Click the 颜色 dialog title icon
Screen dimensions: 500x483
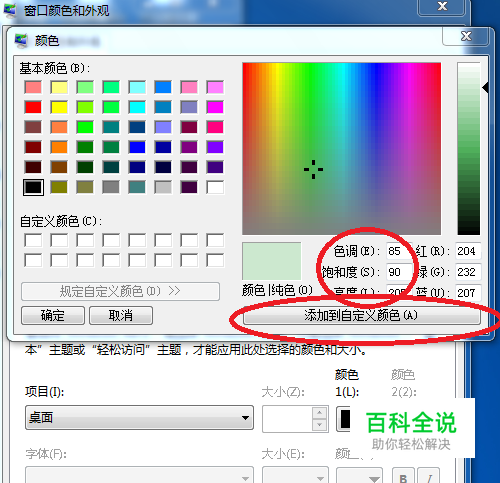[21, 41]
